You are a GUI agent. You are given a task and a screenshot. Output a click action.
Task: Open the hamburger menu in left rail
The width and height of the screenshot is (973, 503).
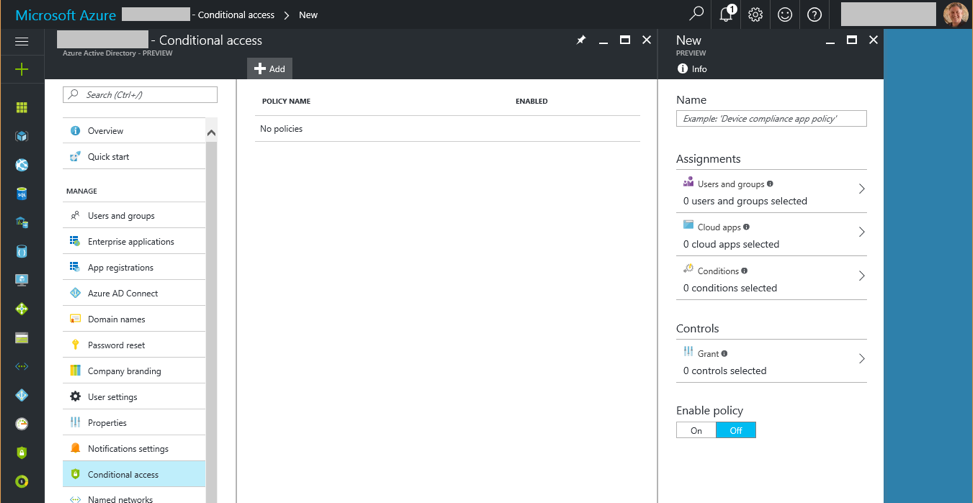pos(22,42)
